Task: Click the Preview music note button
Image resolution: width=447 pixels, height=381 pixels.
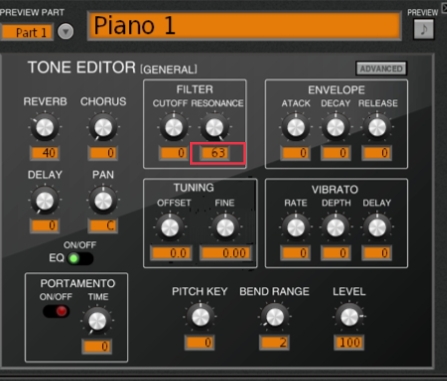Action: click(423, 29)
